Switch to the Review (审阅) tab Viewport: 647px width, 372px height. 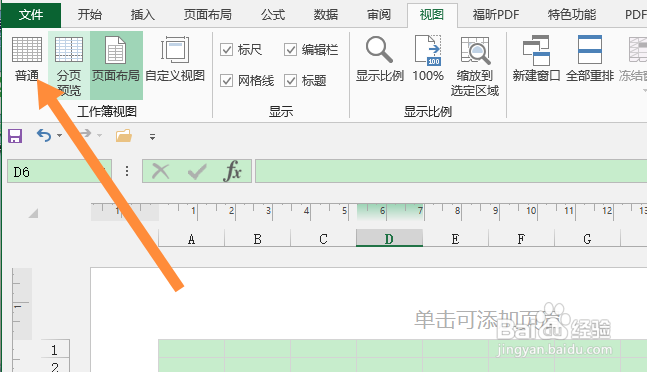(x=379, y=15)
